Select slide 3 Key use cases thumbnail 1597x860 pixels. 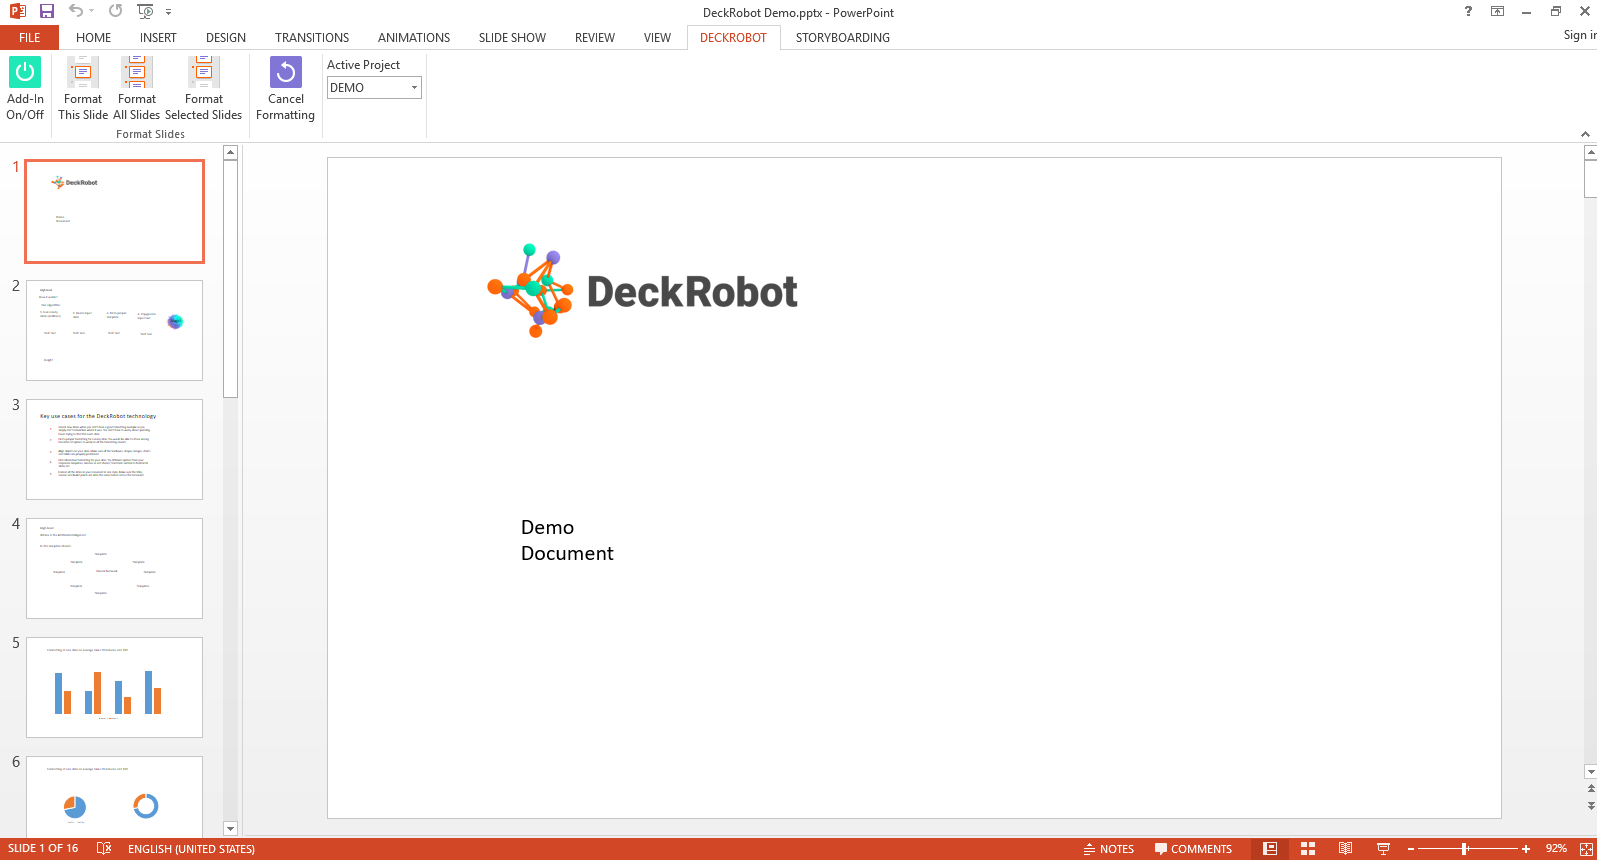pyautogui.click(x=115, y=449)
